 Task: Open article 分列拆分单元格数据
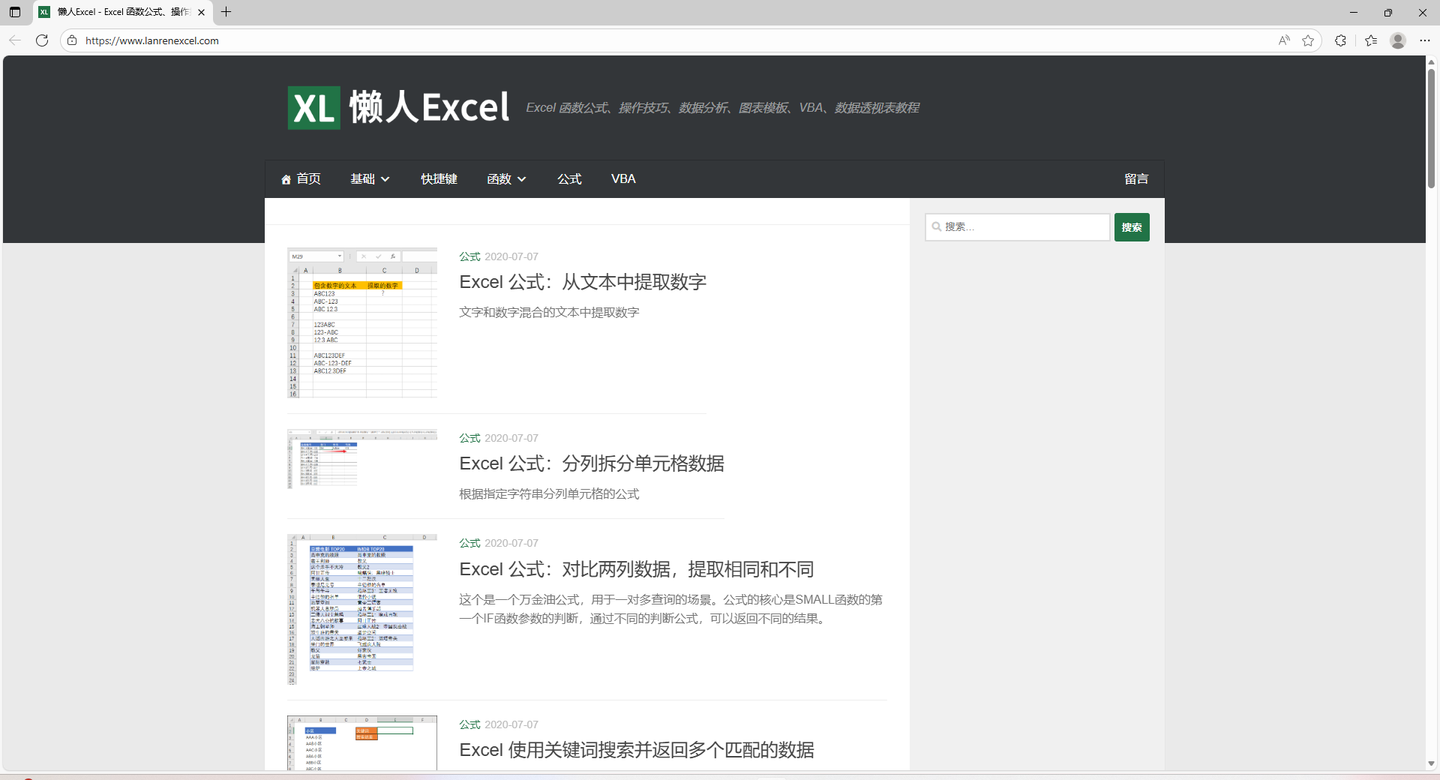[592, 464]
